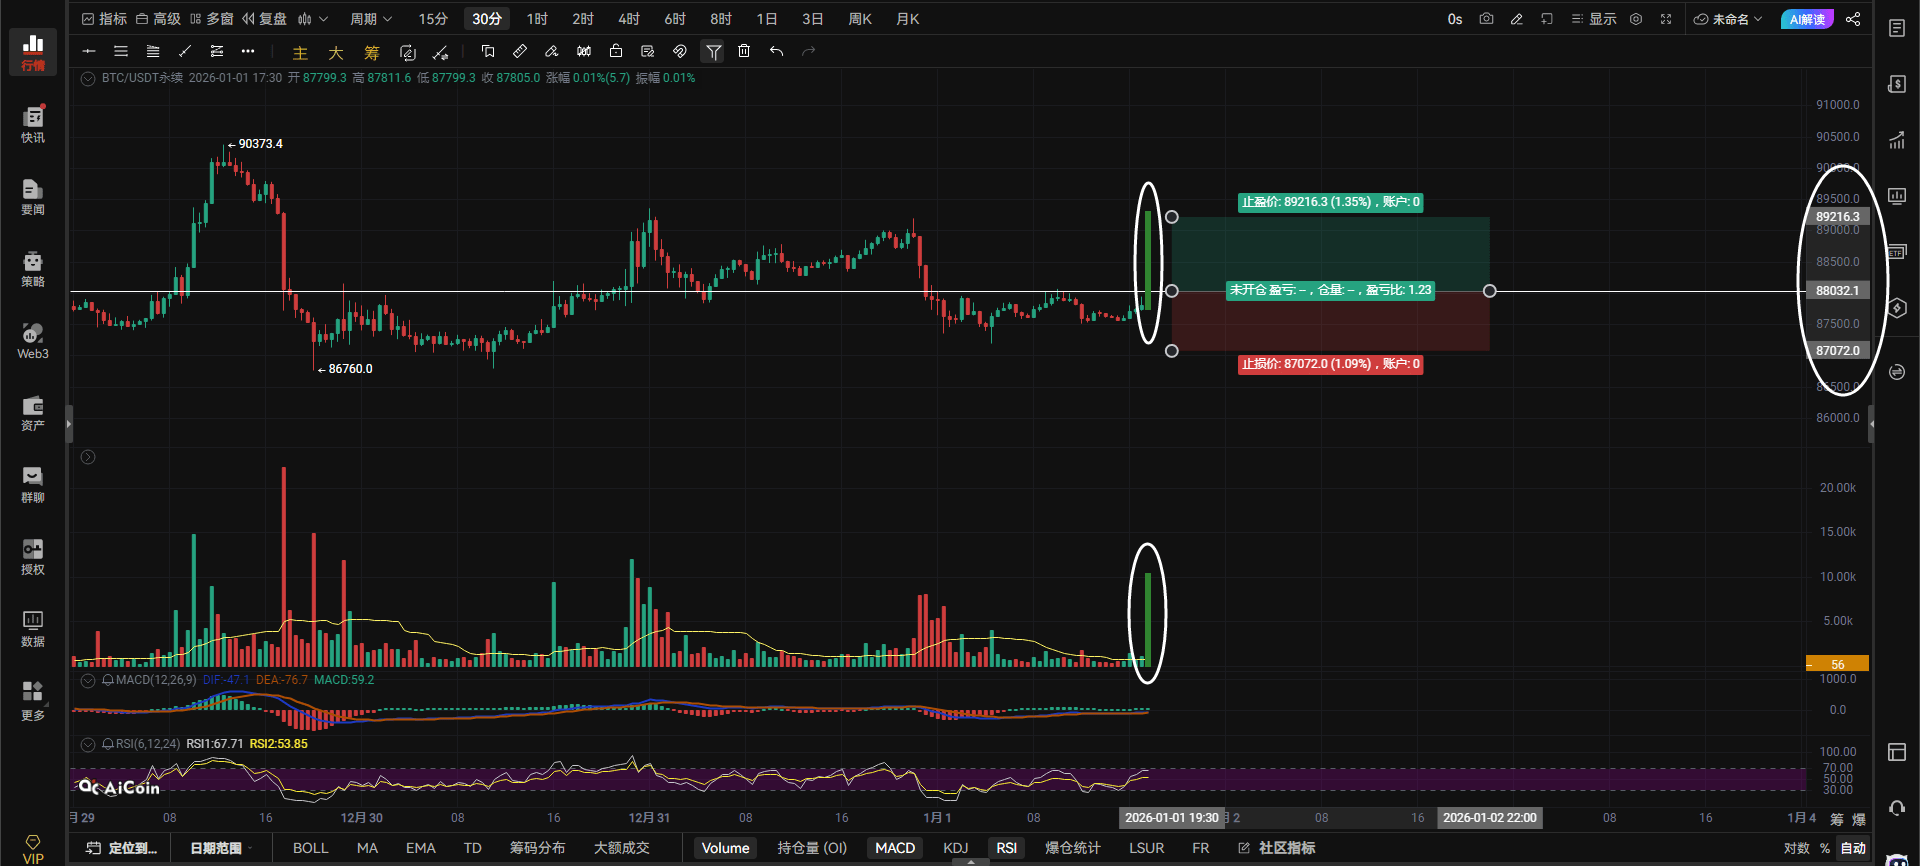Image resolution: width=1920 pixels, height=866 pixels.
Task: Switch to the 15分 timeframe
Action: [x=432, y=19]
